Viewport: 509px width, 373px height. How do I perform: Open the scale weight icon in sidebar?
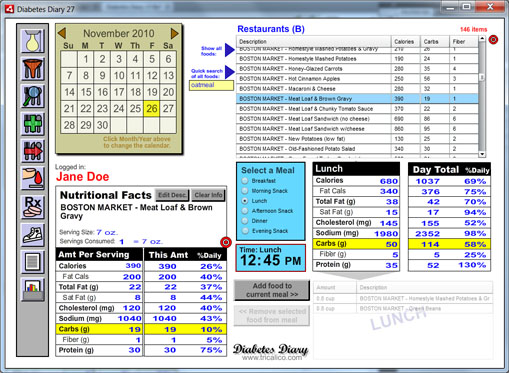click(x=33, y=41)
